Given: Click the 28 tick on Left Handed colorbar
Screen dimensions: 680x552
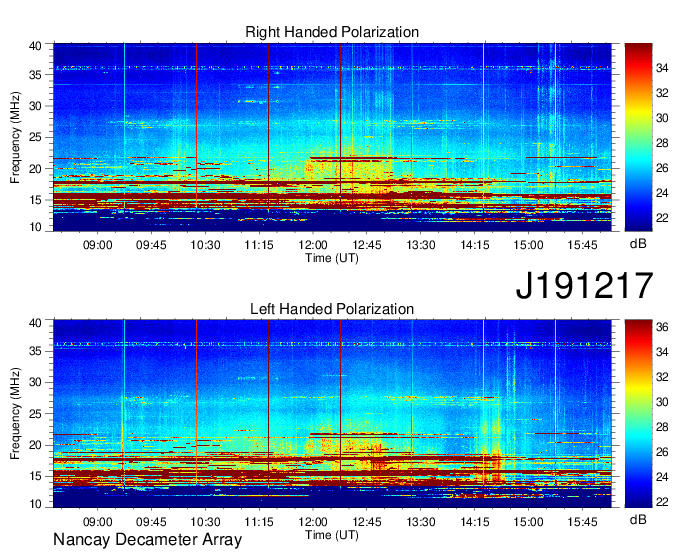Looking at the screenshot, I should coord(662,427).
